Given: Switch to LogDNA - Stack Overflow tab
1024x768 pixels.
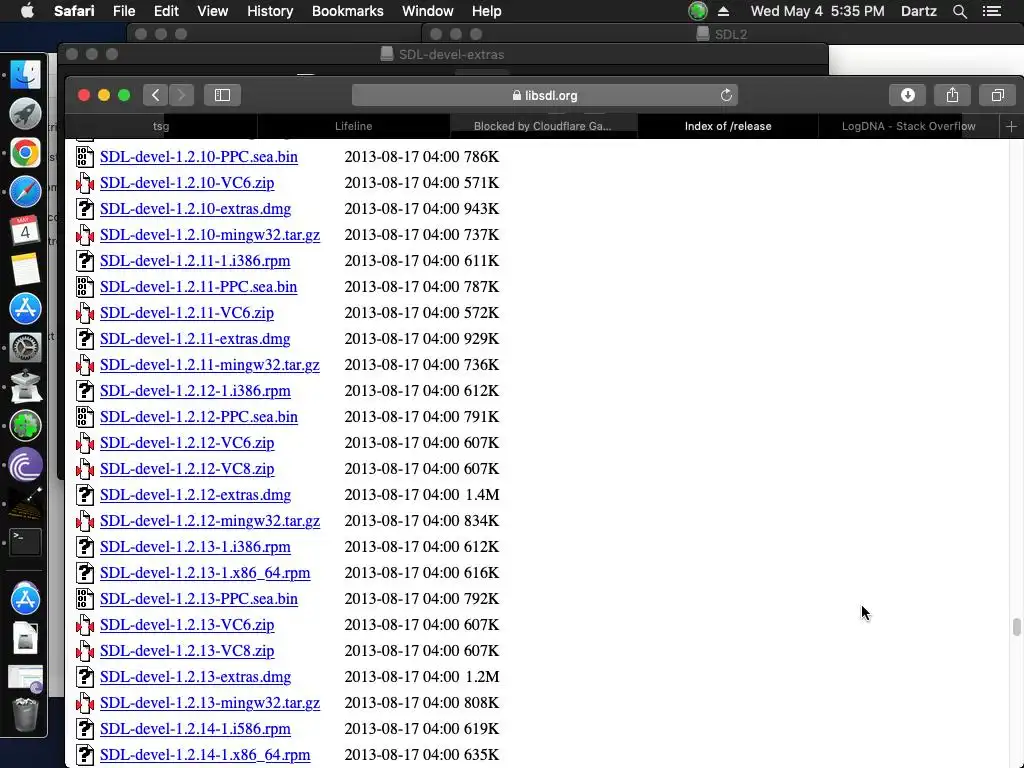Looking at the screenshot, I should [908, 126].
